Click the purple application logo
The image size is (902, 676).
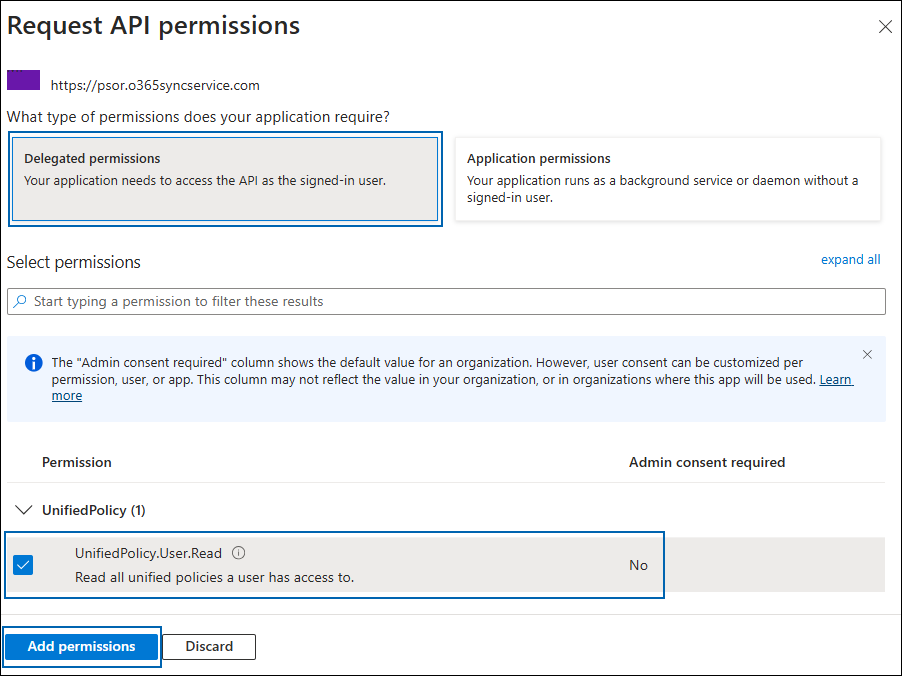(22, 79)
